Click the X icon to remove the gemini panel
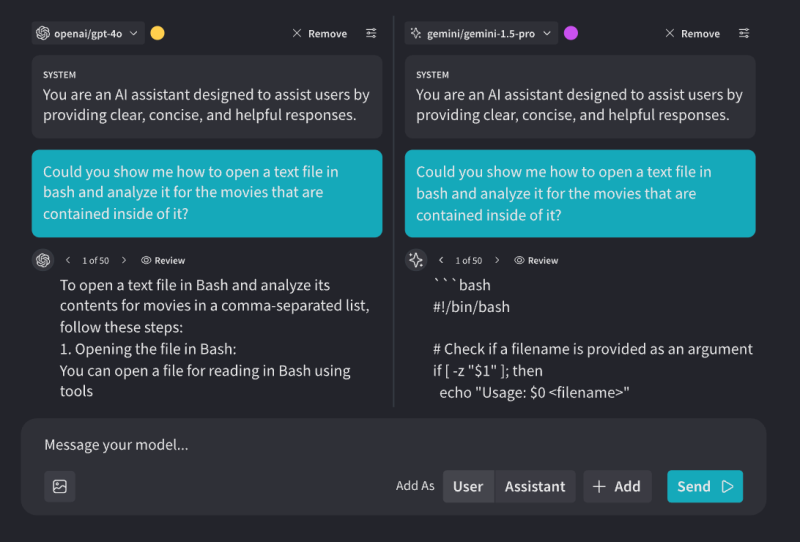 tap(669, 33)
